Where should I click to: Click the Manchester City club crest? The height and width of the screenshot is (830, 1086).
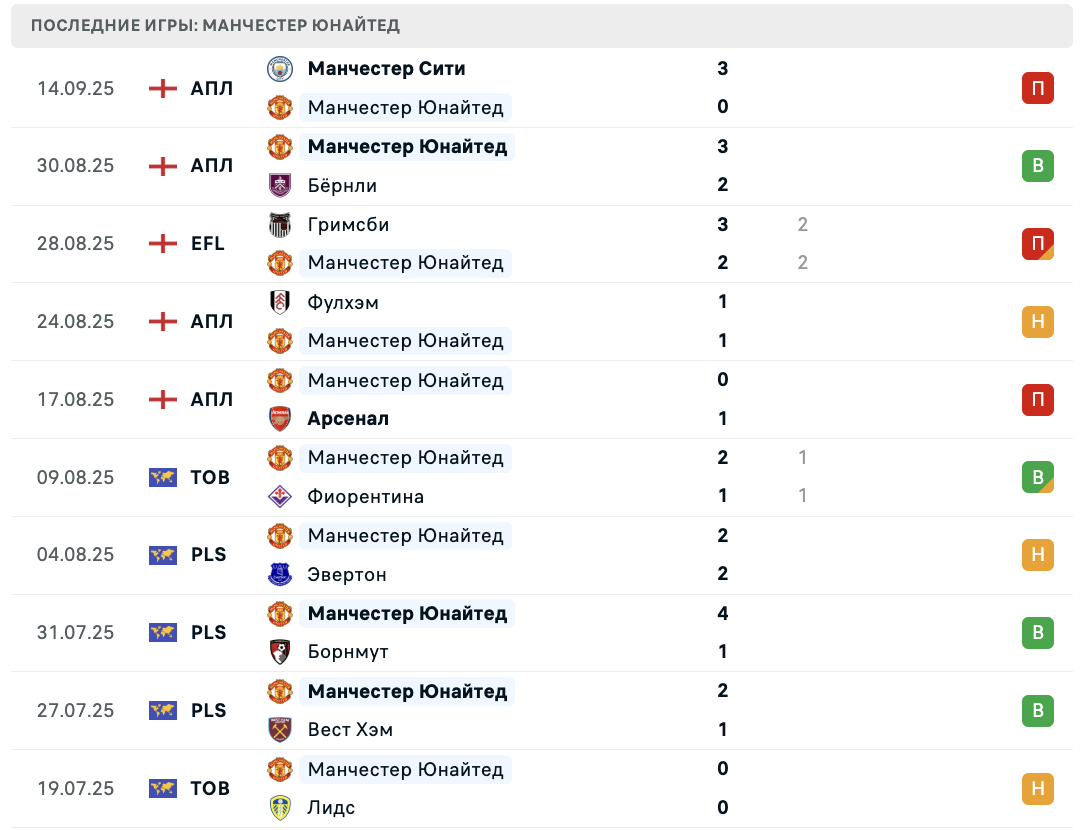(x=280, y=69)
